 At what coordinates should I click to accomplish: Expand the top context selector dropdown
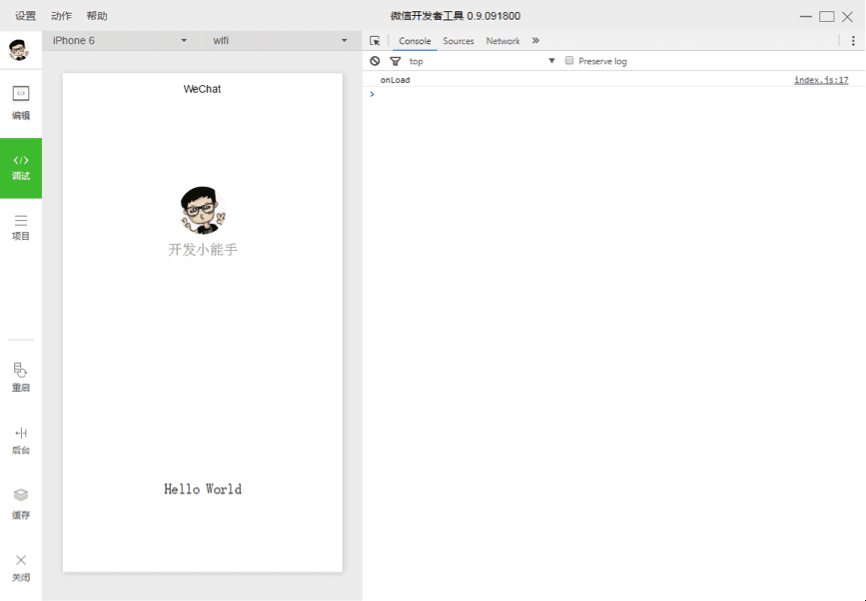point(480,61)
